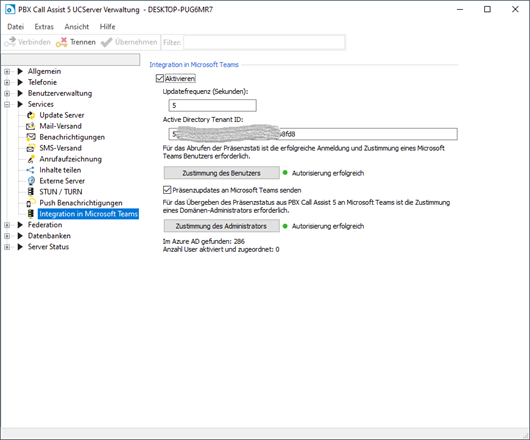Click the Active Directory Tenant ID field
Screen dimensions: 530x440
pos(313,134)
